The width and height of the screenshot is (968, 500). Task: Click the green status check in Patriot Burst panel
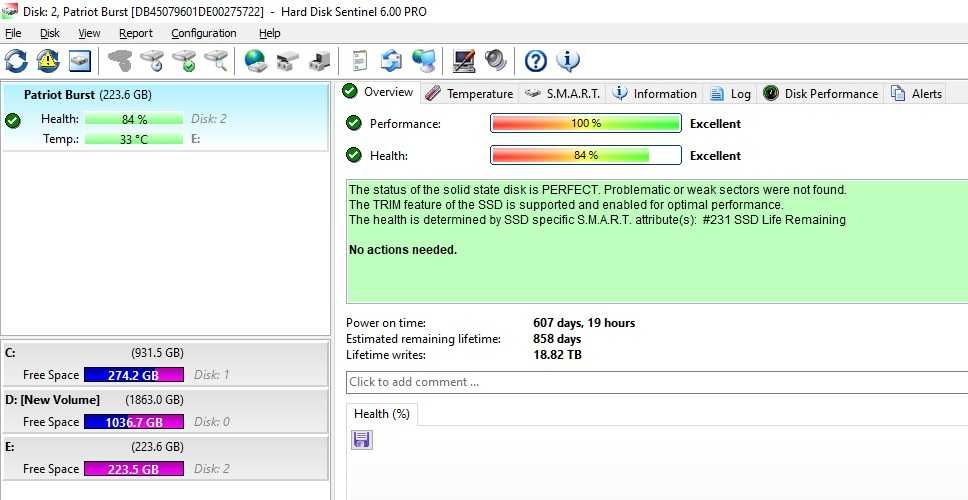[12, 120]
